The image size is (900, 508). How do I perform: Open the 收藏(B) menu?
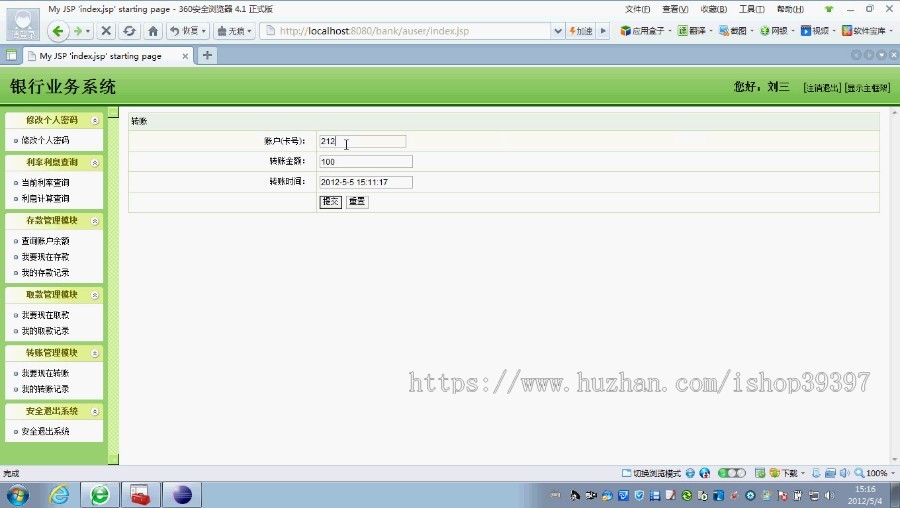(713, 9)
